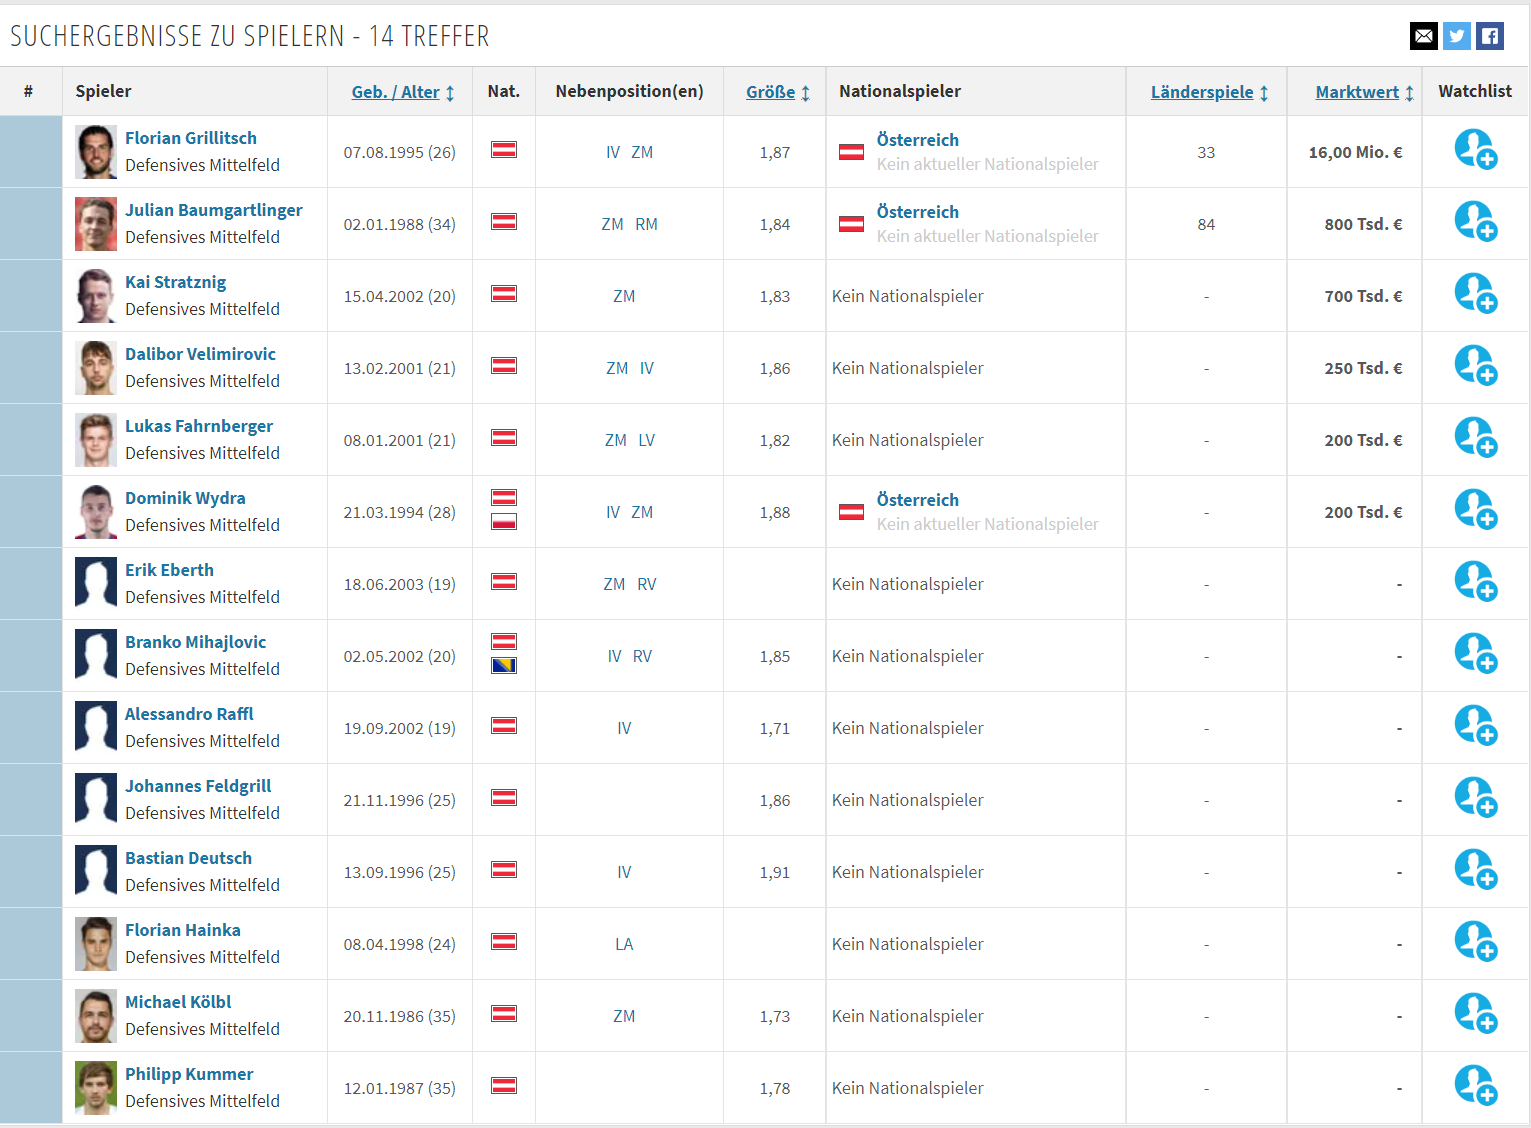Click Lukas Fahrnberger's portrait thumbnail

[96, 440]
